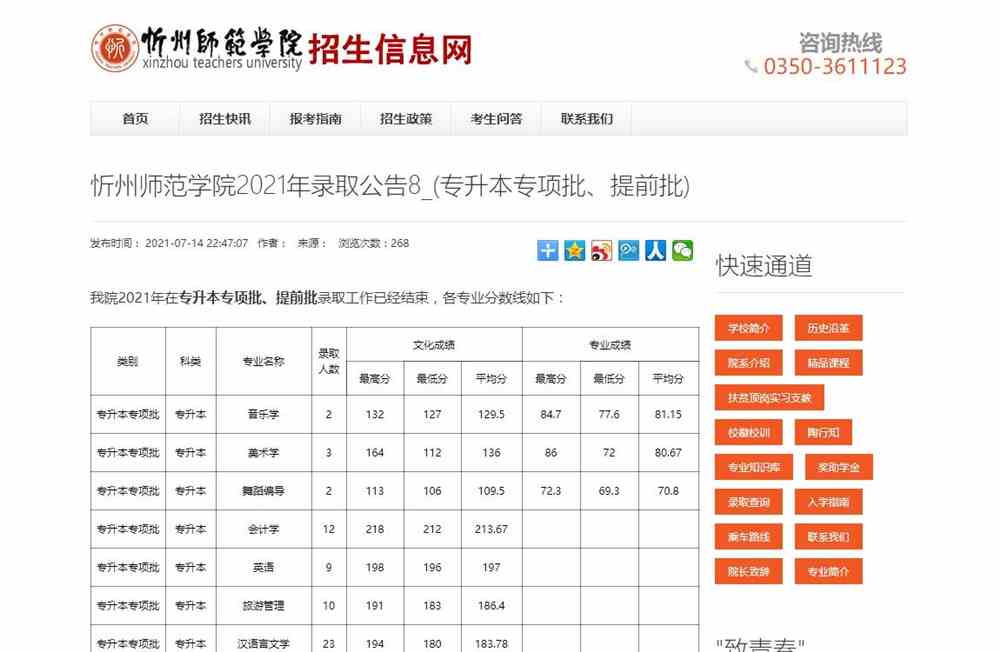Image resolution: width=1000 pixels, height=652 pixels.
Task: Click the Tencent Weibo share icon
Action: [x=628, y=250]
